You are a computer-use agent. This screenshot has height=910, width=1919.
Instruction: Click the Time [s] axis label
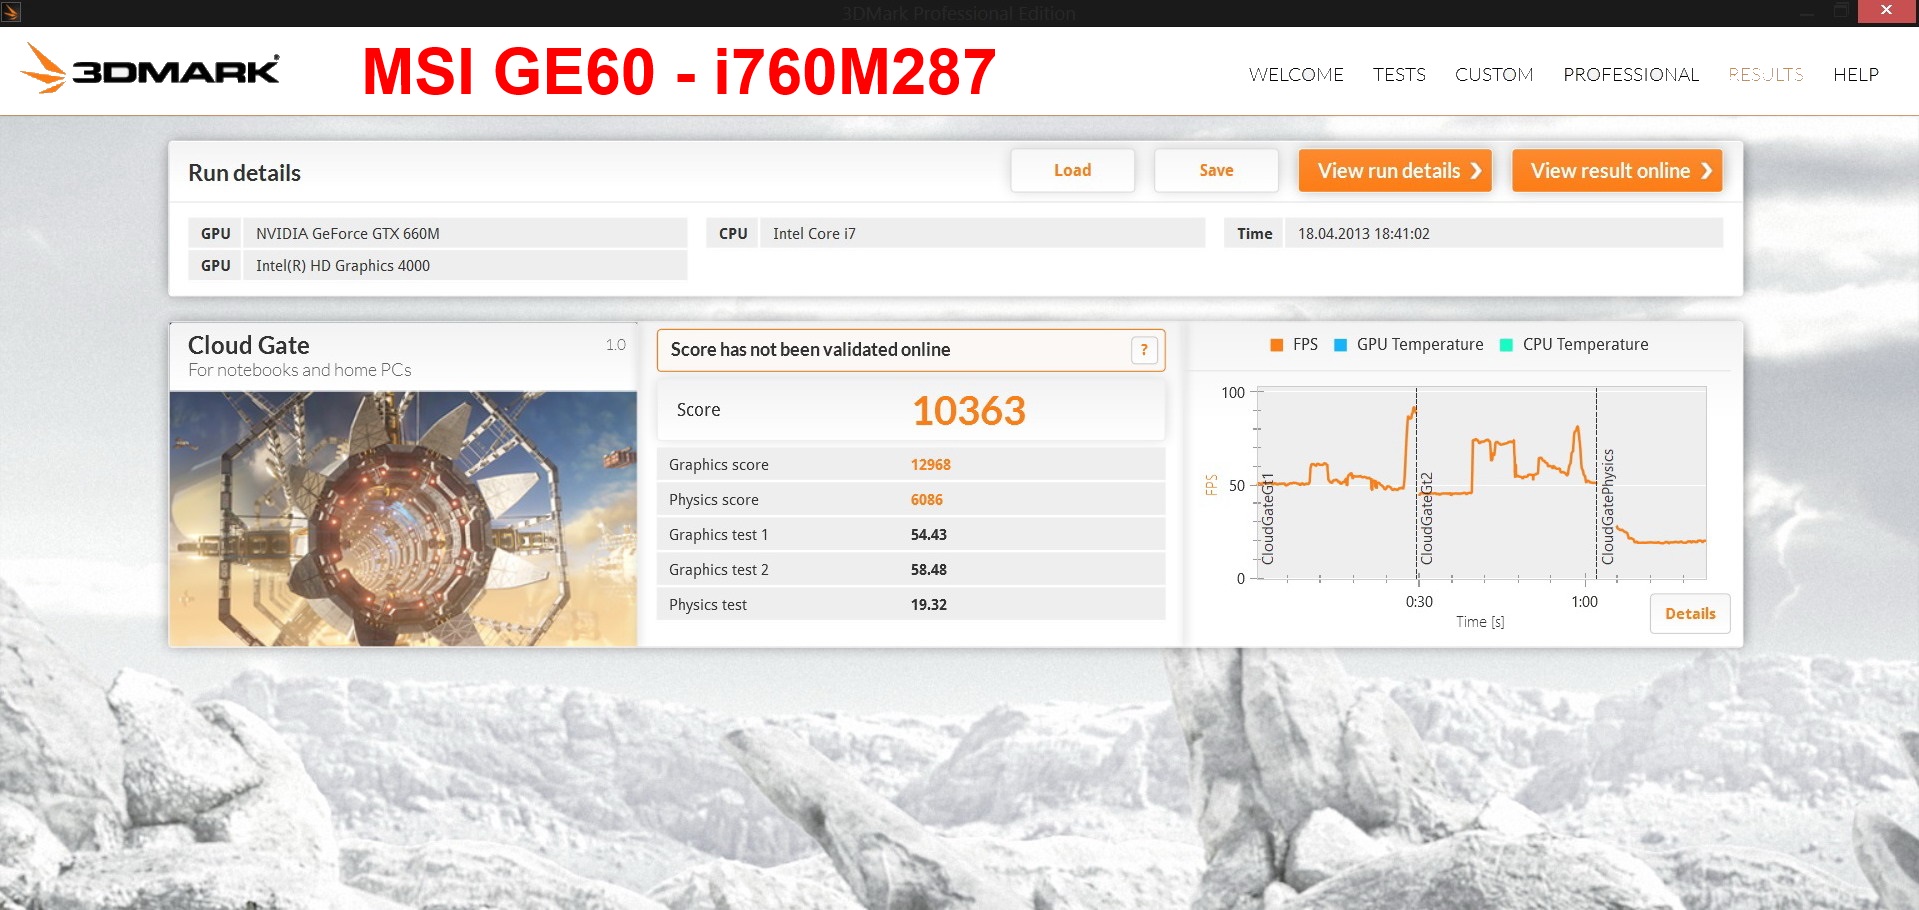click(1480, 622)
